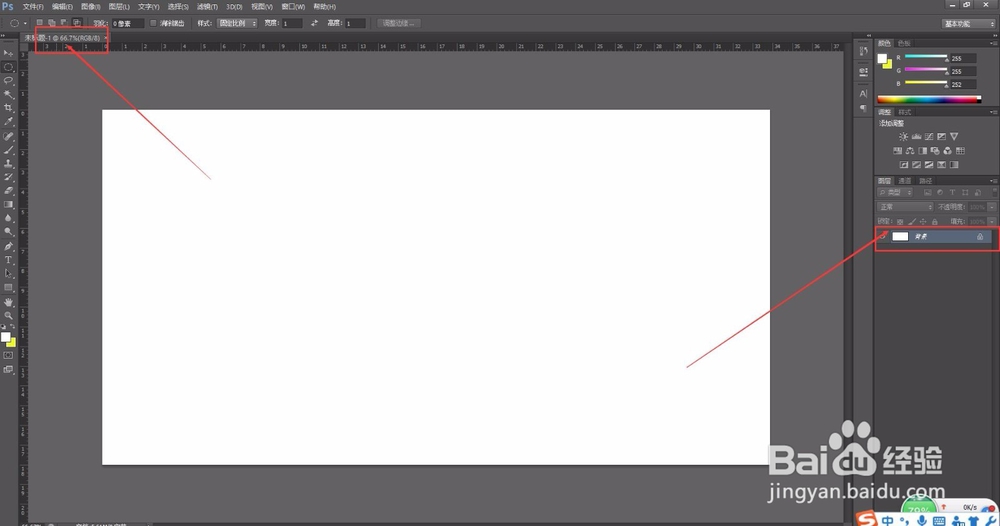Open the Layers panel flyout menu

point(994,181)
